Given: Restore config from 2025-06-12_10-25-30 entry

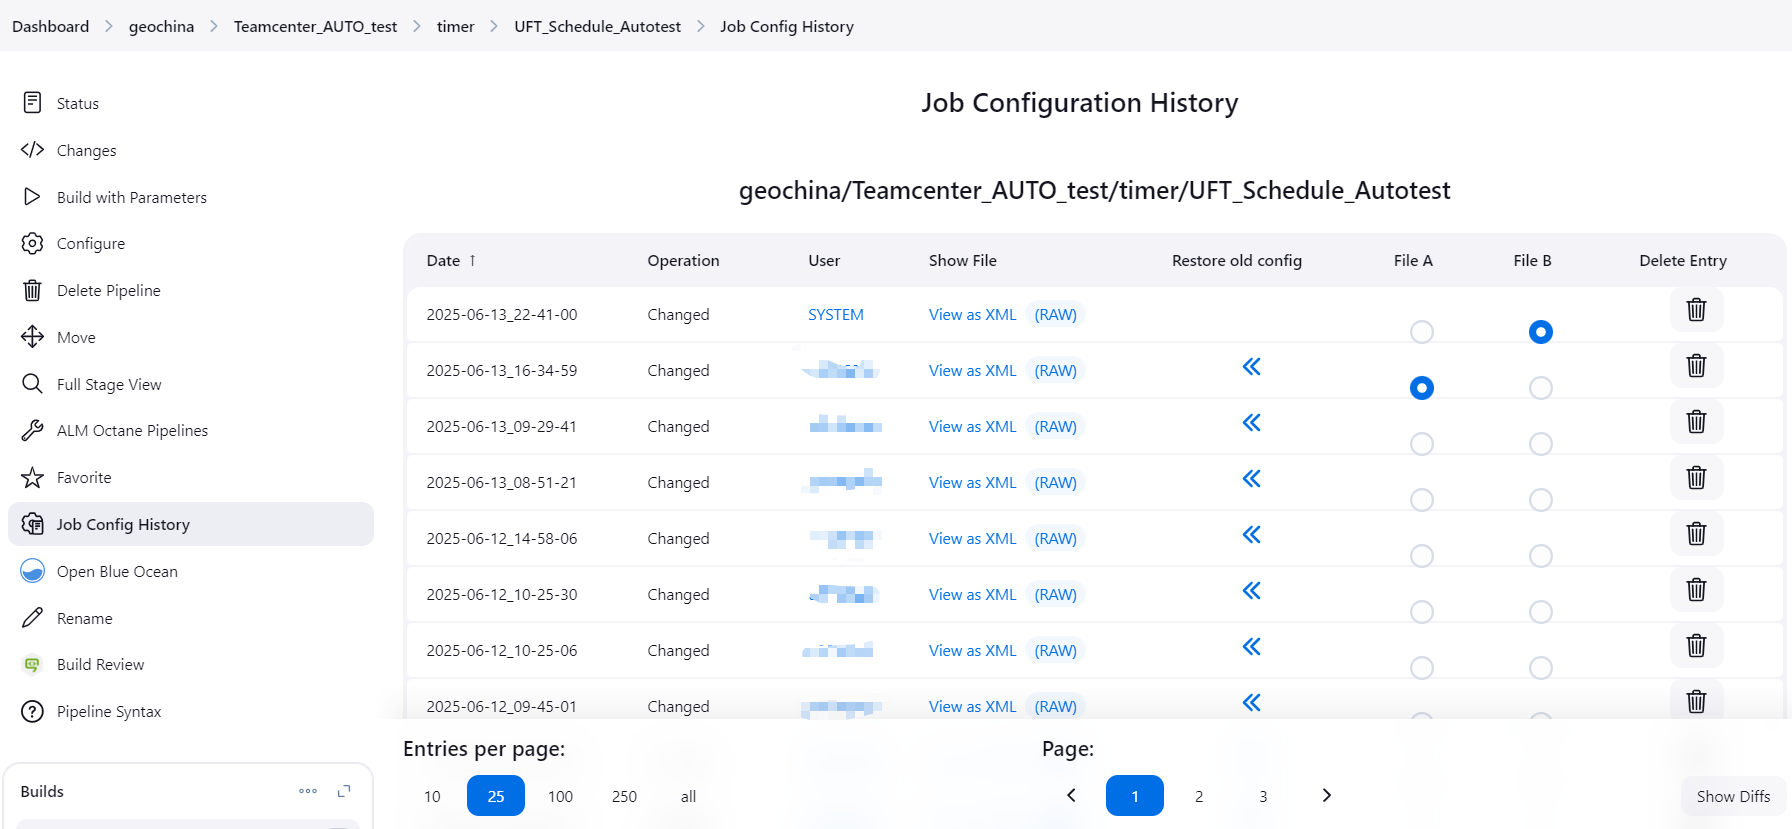Looking at the screenshot, I should coord(1251,591).
